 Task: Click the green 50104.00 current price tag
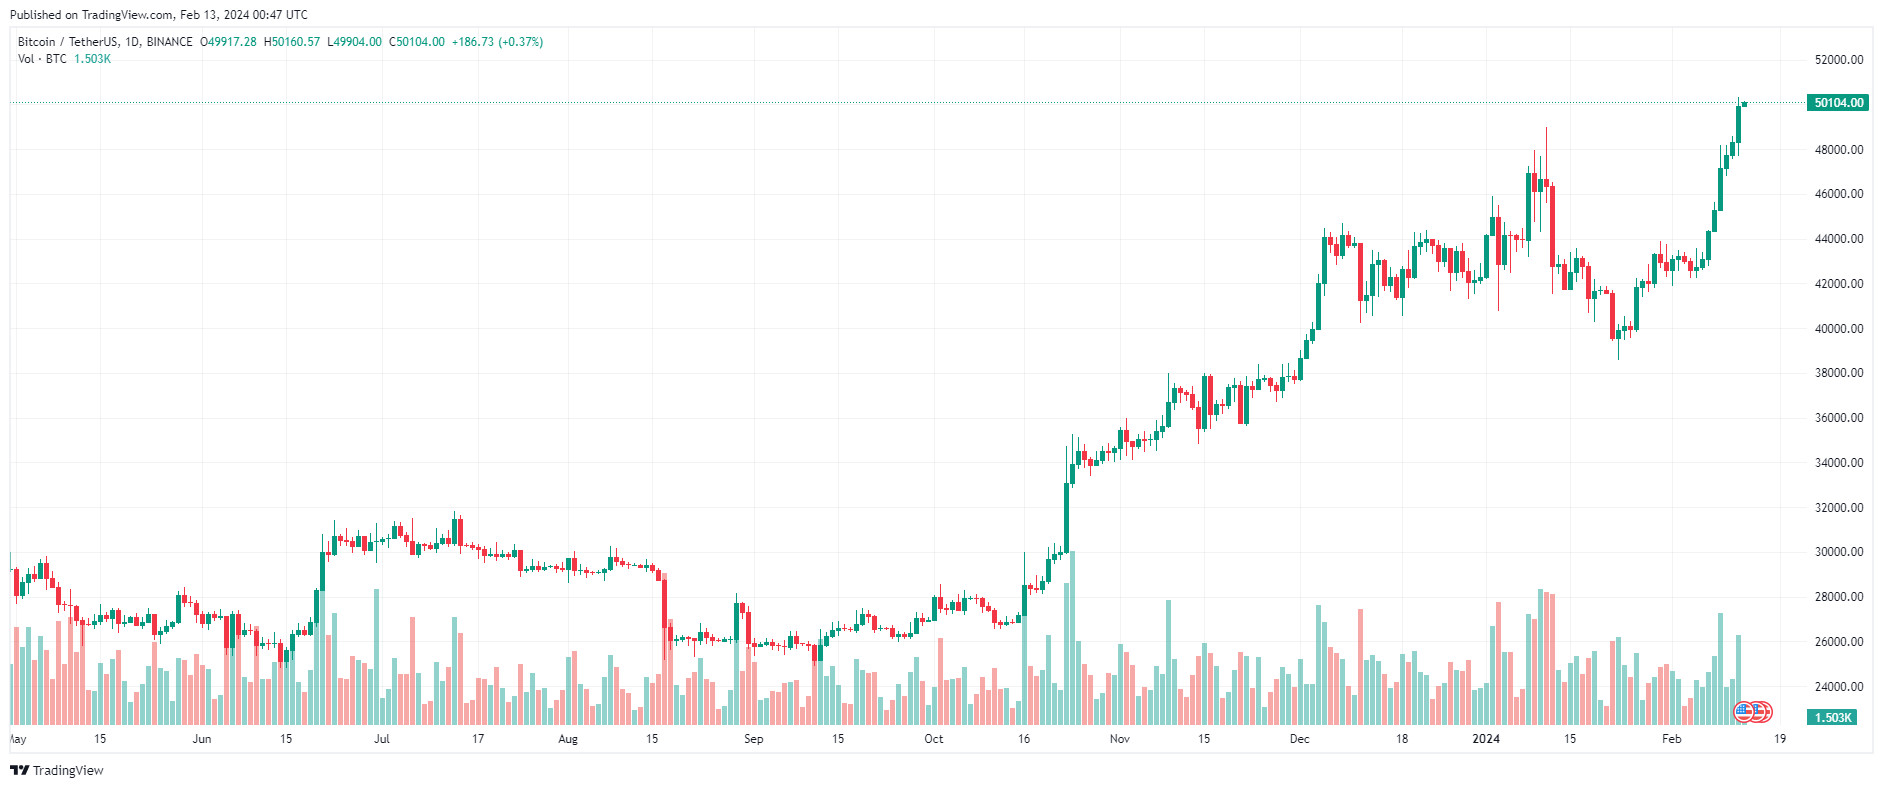tap(1838, 103)
